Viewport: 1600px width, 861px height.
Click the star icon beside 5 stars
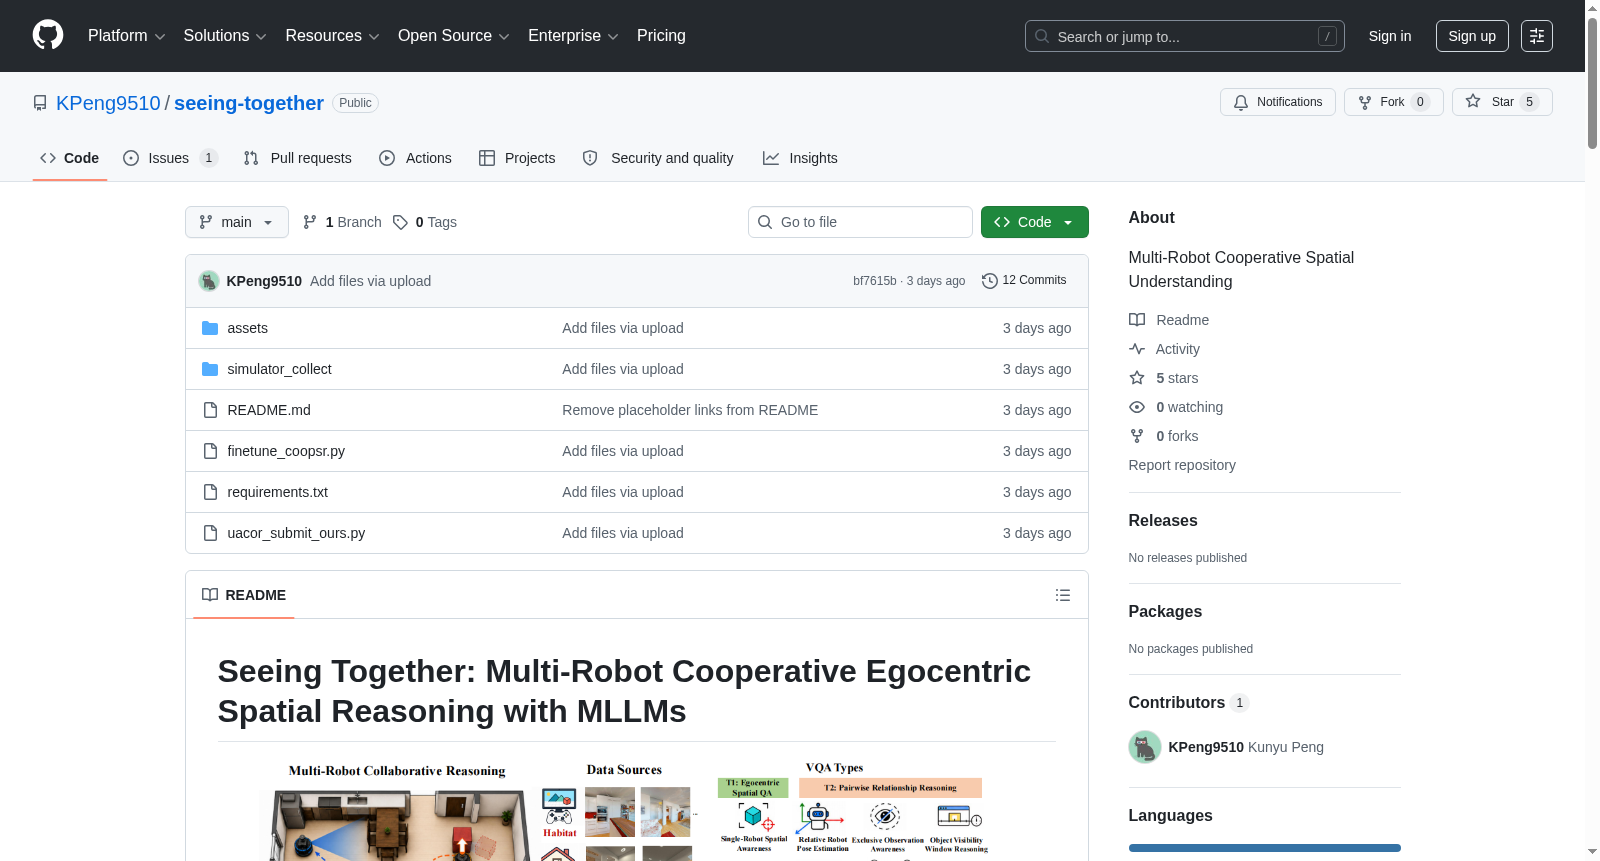click(1137, 378)
